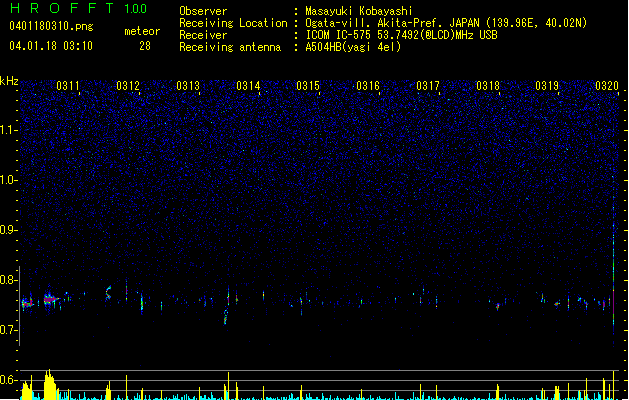Click antenna value A504HB(yagi 4el)
The width and height of the screenshot is (629, 400).
click(x=353, y=47)
